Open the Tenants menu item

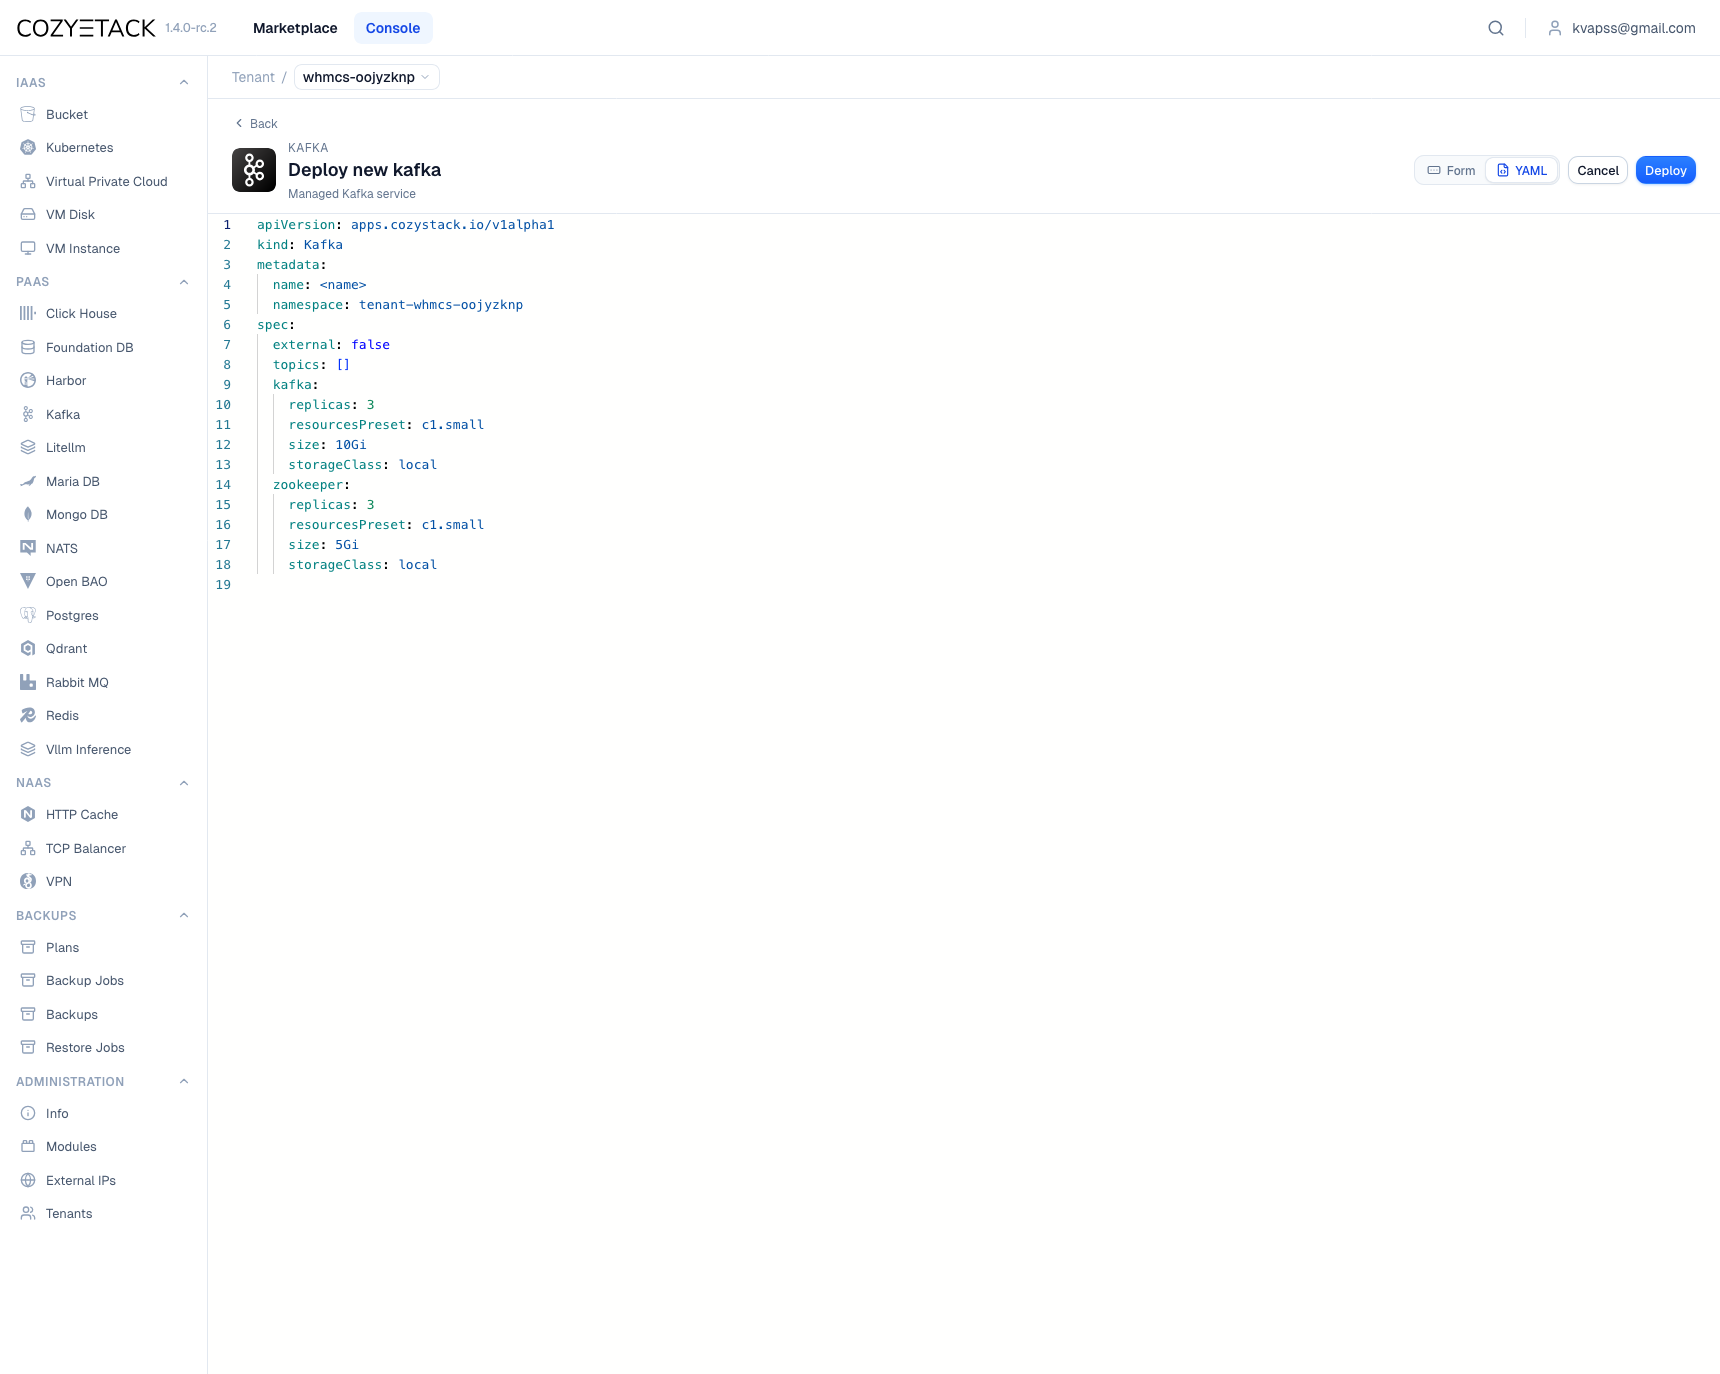tap(69, 1213)
